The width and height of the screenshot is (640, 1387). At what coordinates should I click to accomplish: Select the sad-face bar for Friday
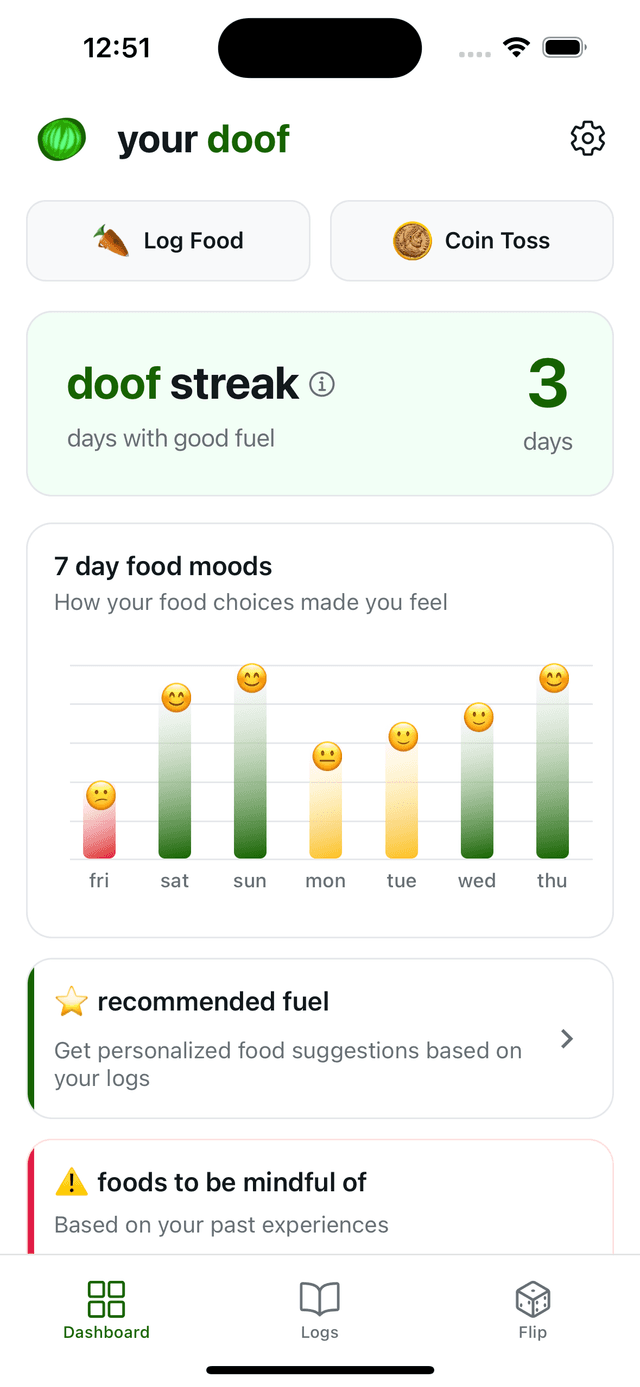pos(98,820)
